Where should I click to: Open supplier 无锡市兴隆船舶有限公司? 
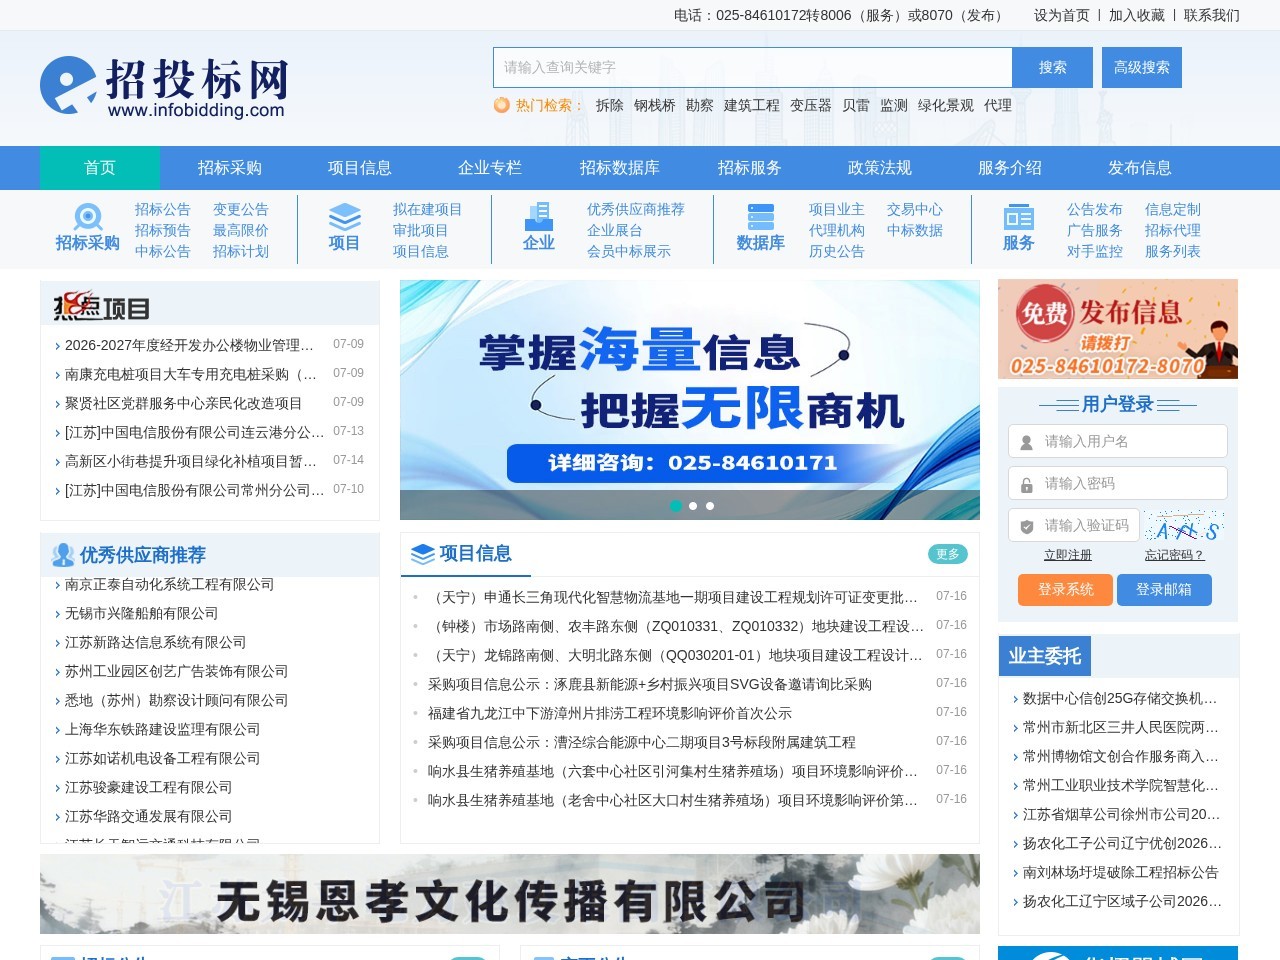(142, 613)
